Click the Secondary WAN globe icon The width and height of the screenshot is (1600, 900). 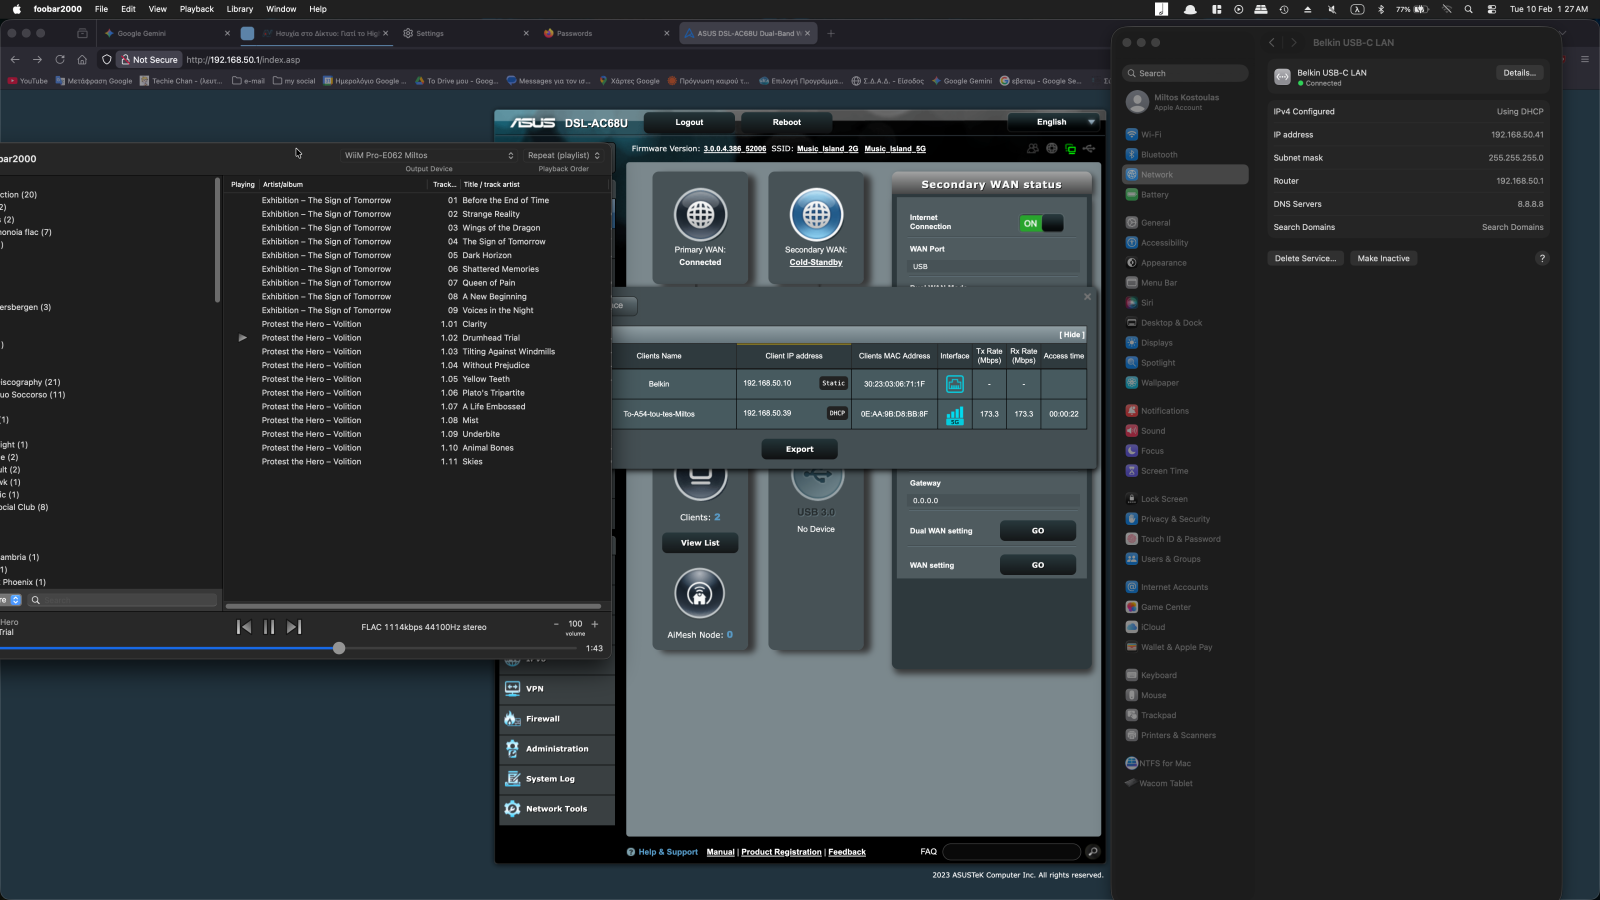click(816, 214)
